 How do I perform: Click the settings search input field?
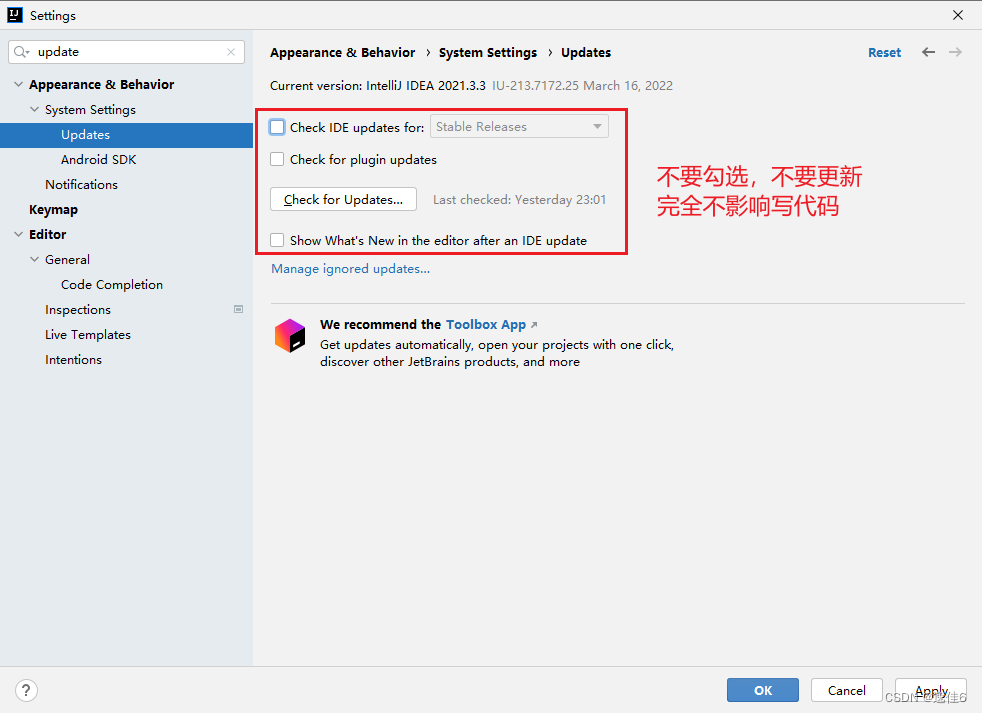(x=128, y=52)
